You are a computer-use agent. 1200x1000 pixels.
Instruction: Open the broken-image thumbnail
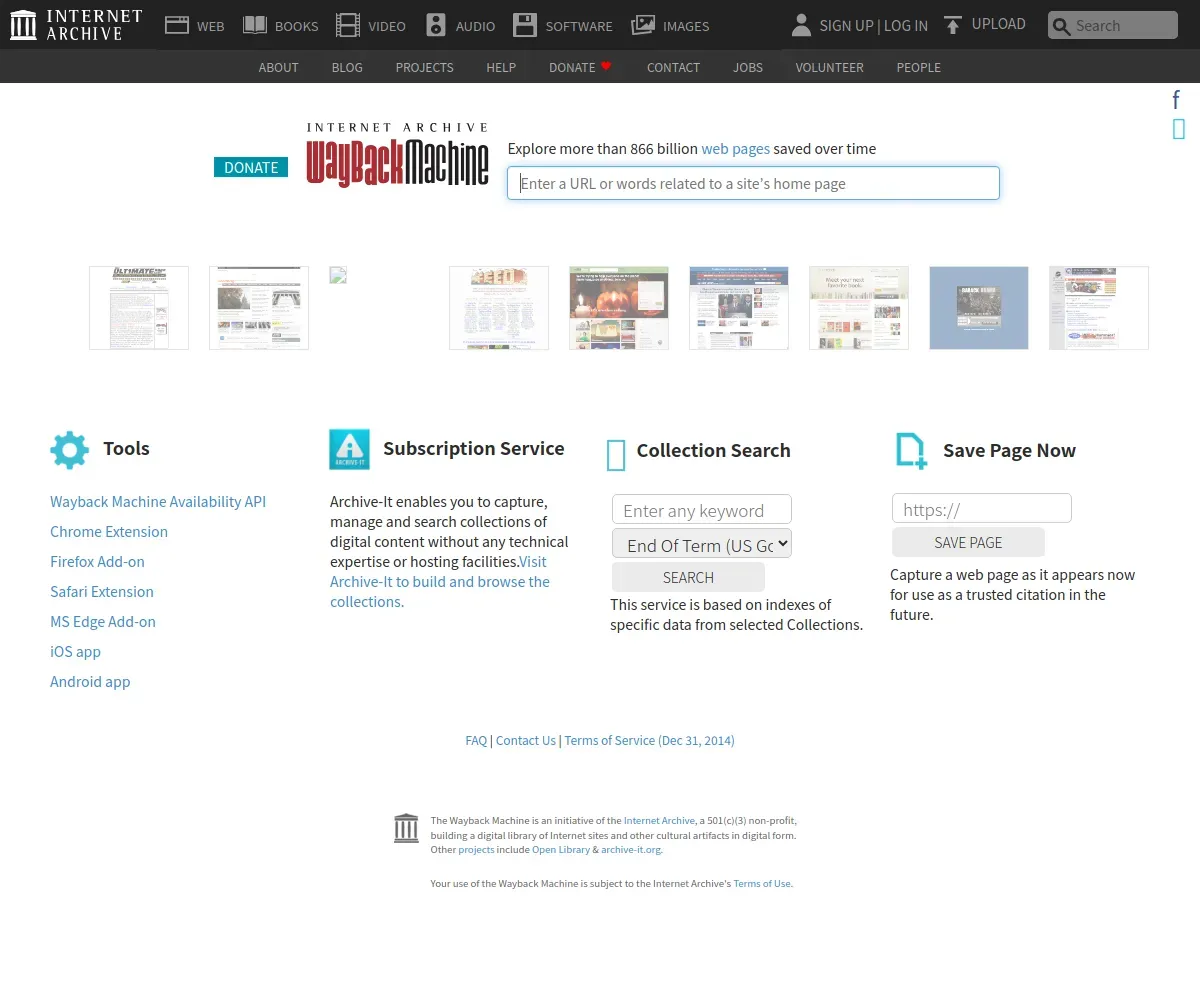[x=338, y=275]
